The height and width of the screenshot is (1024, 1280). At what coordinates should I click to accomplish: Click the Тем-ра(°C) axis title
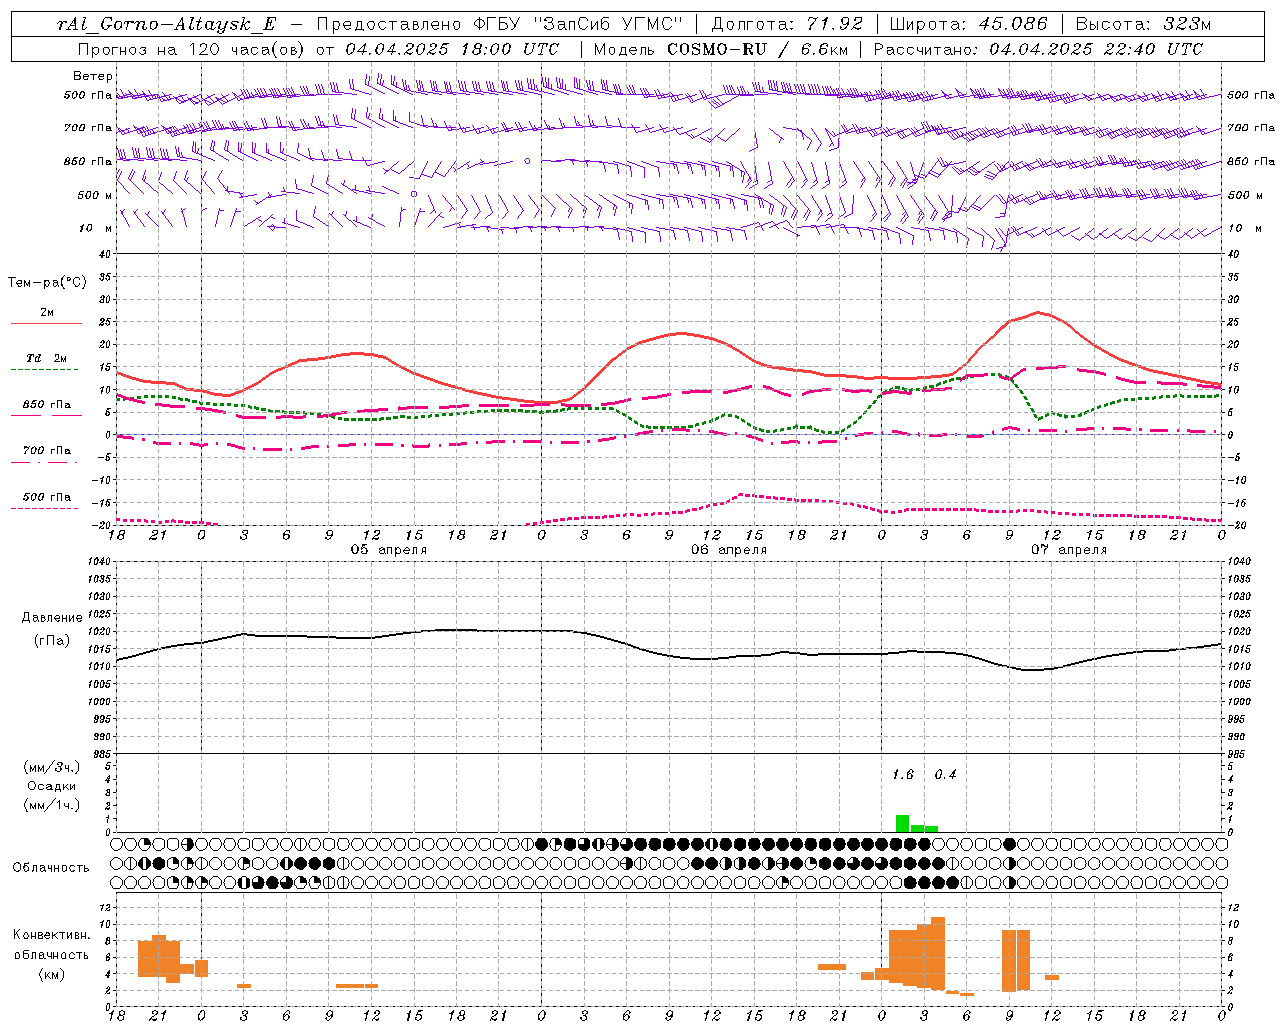coord(47,283)
